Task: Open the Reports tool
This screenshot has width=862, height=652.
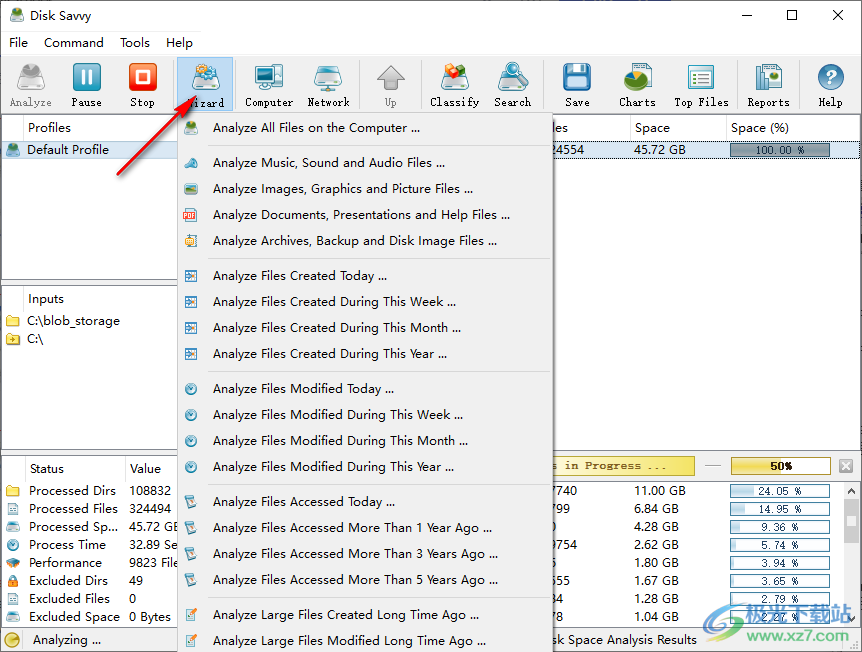Action: pos(768,84)
